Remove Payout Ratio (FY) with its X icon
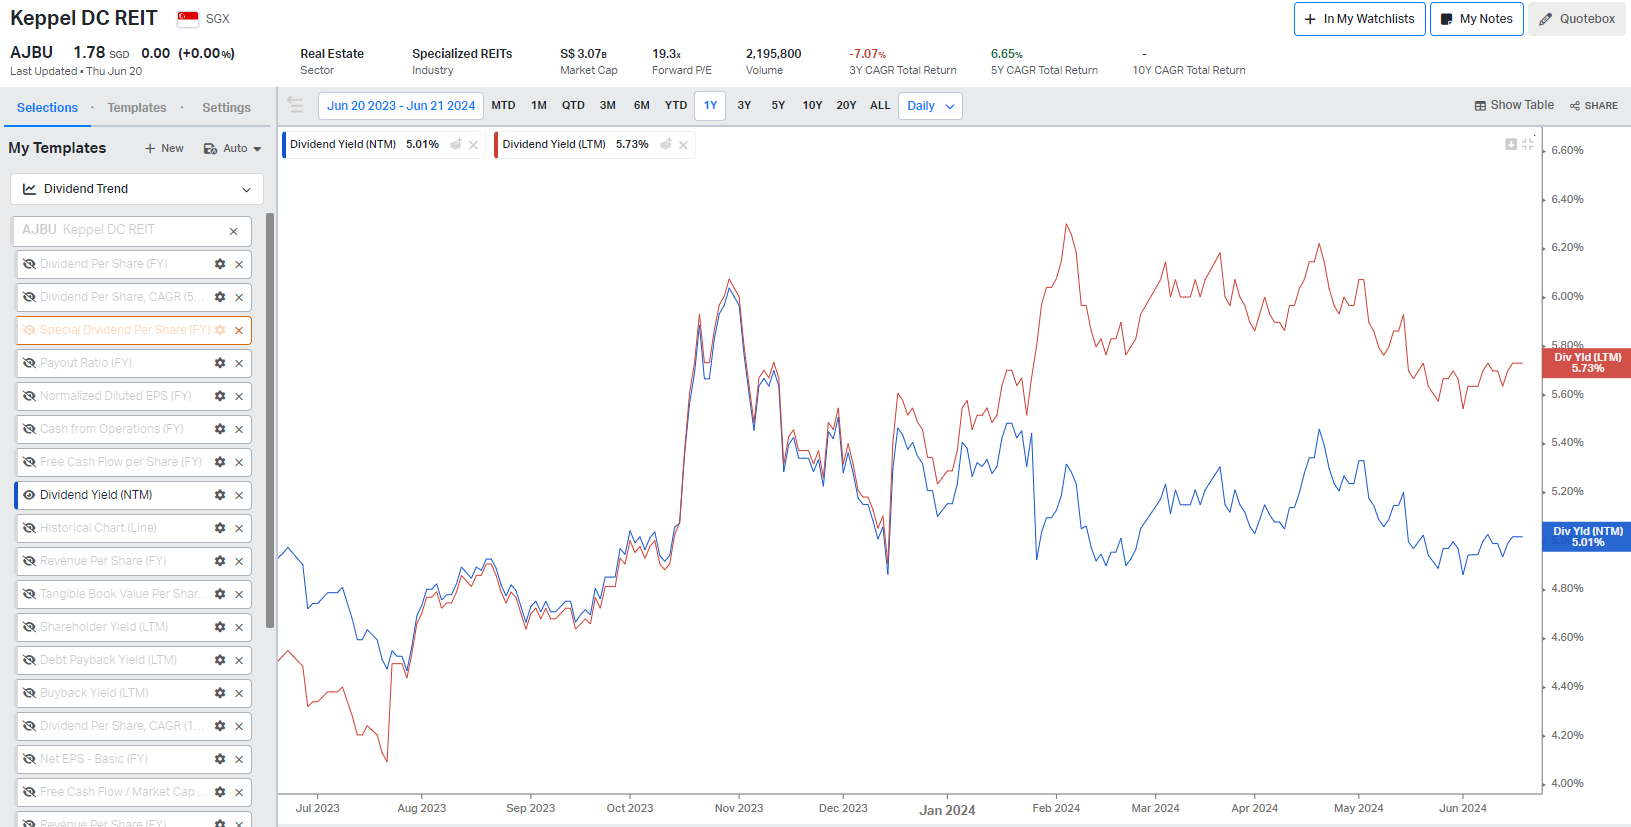Viewport: 1631px width, 827px height. click(239, 363)
